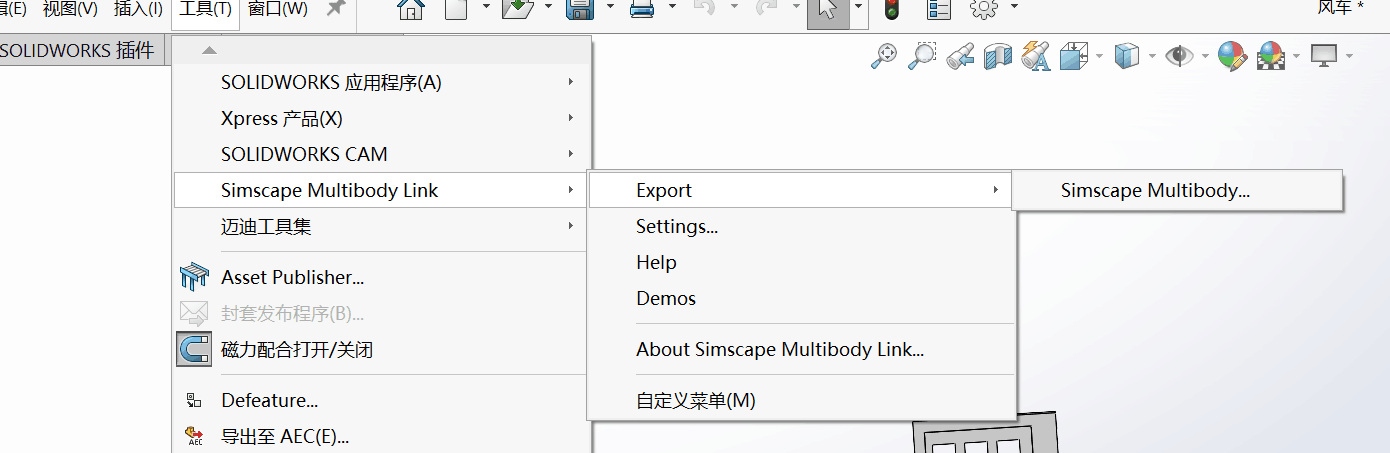Click the Previous View icon

point(960,56)
